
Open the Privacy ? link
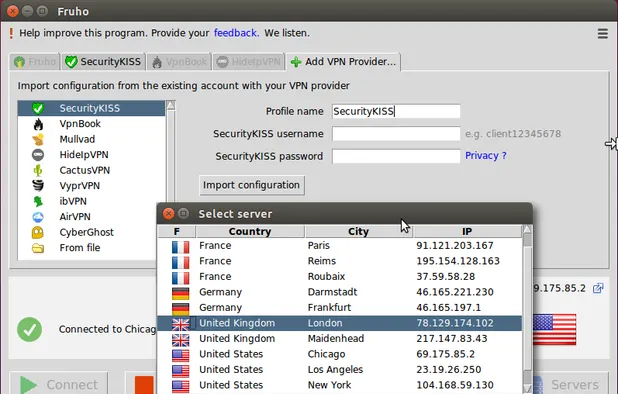click(x=486, y=156)
